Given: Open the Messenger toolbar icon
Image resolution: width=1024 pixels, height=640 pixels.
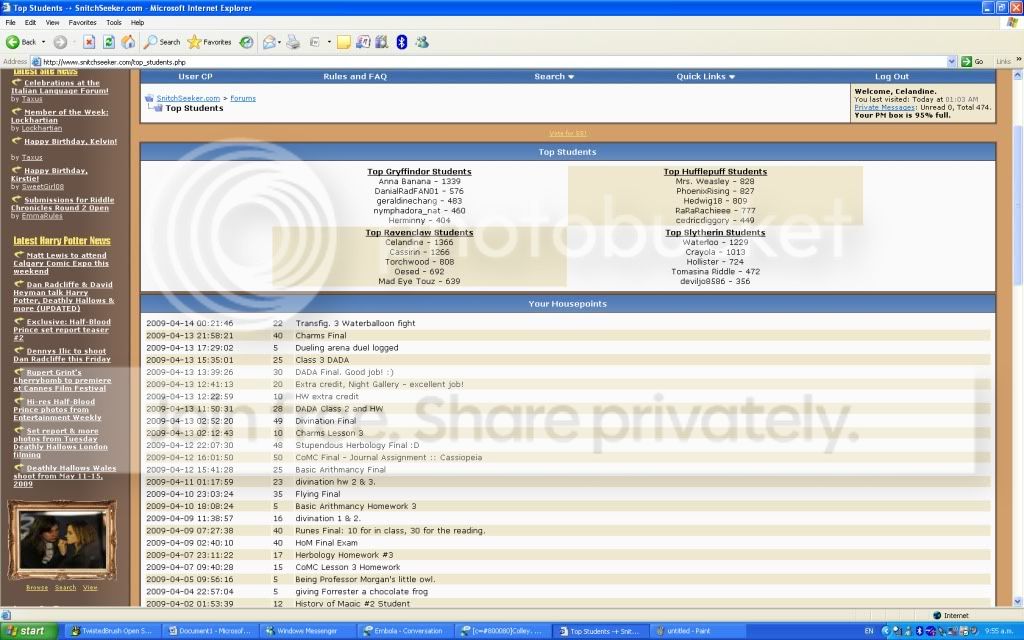Looking at the screenshot, I should pos(422,42).
